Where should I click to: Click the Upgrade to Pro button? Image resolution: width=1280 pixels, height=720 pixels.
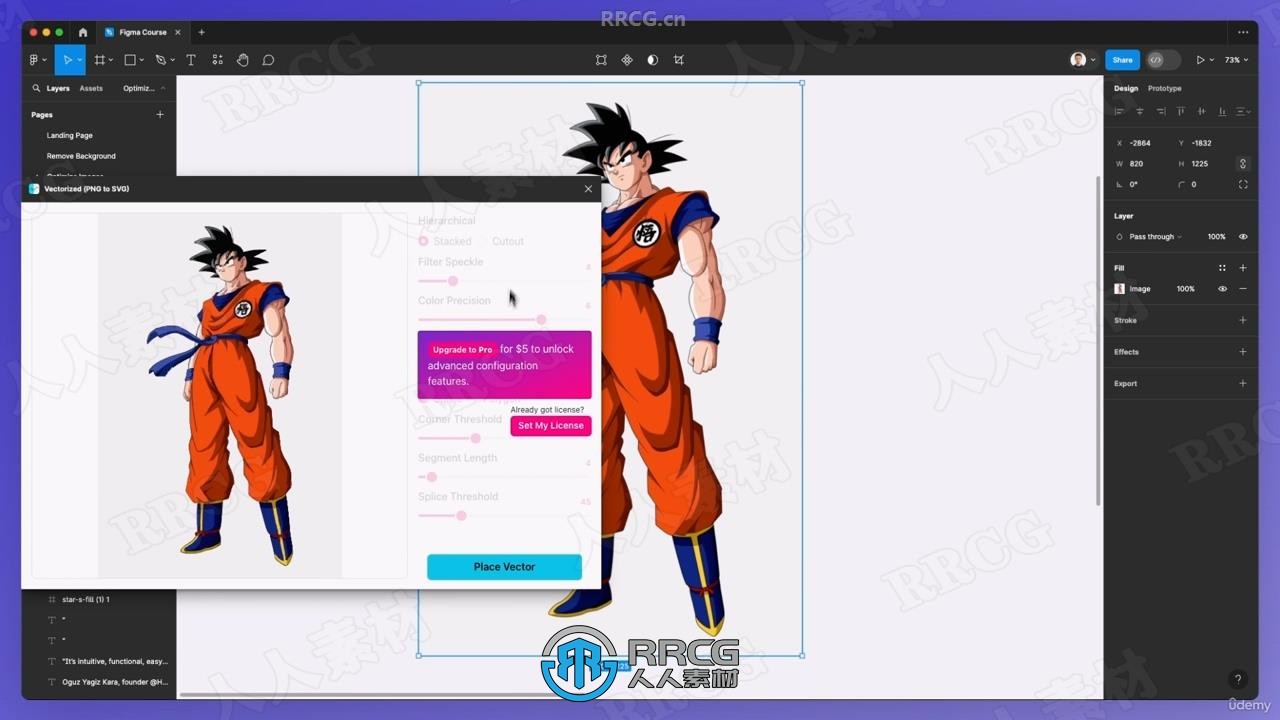(x=462, y=350)
